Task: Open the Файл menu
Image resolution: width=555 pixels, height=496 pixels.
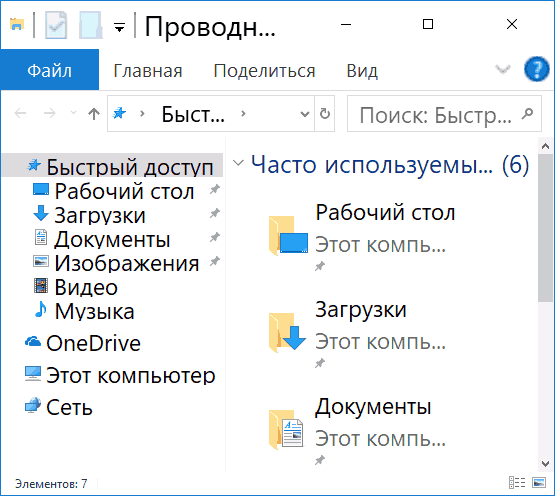Action: 50,70
